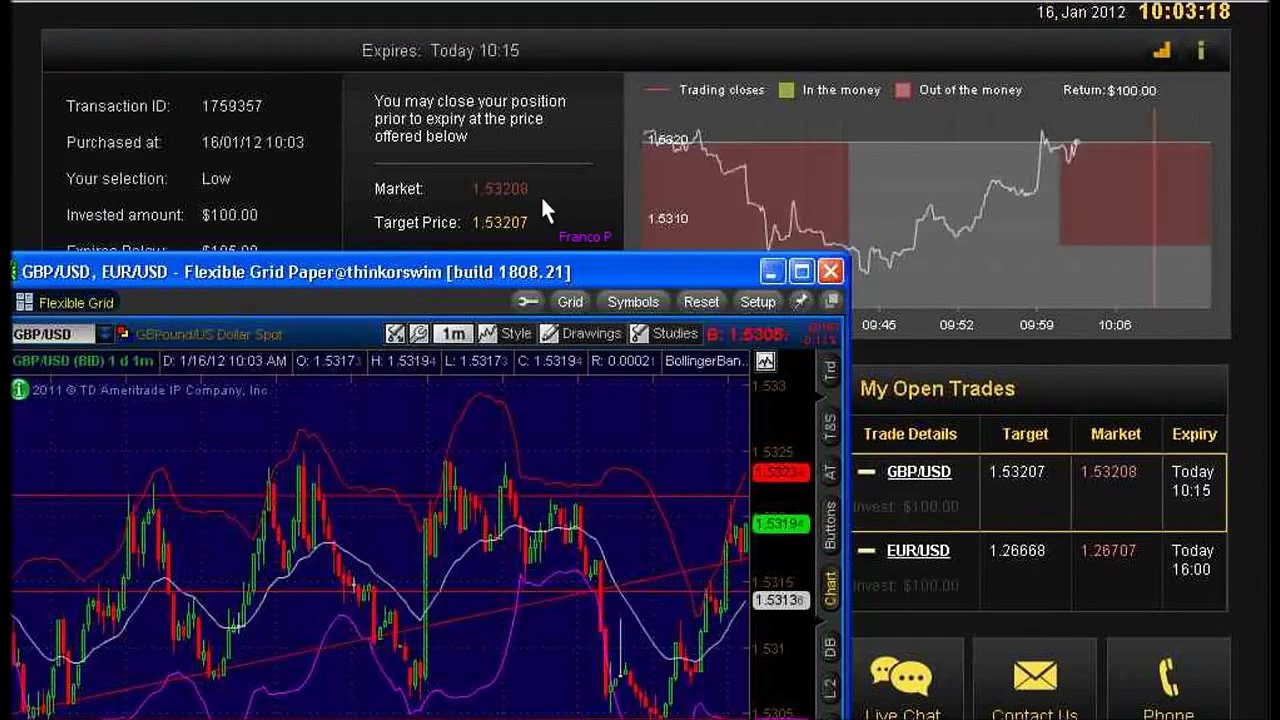Click the In the money green legend swatch
This screenshot has width=1280, height=720.
click(x=786, y=90)
